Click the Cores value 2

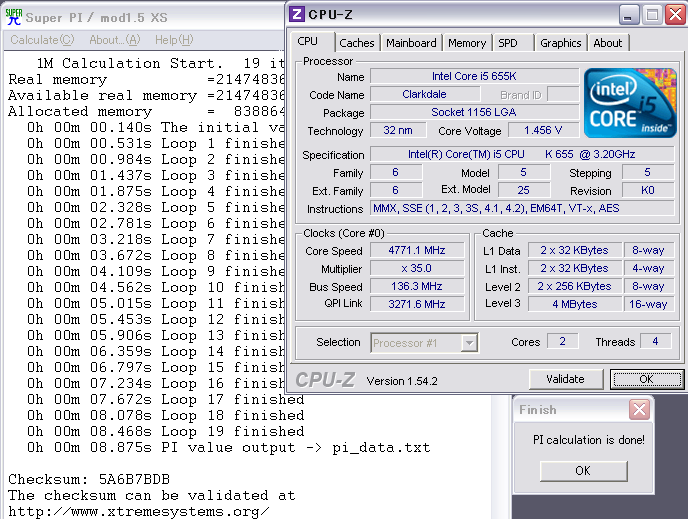coord(563,341)
